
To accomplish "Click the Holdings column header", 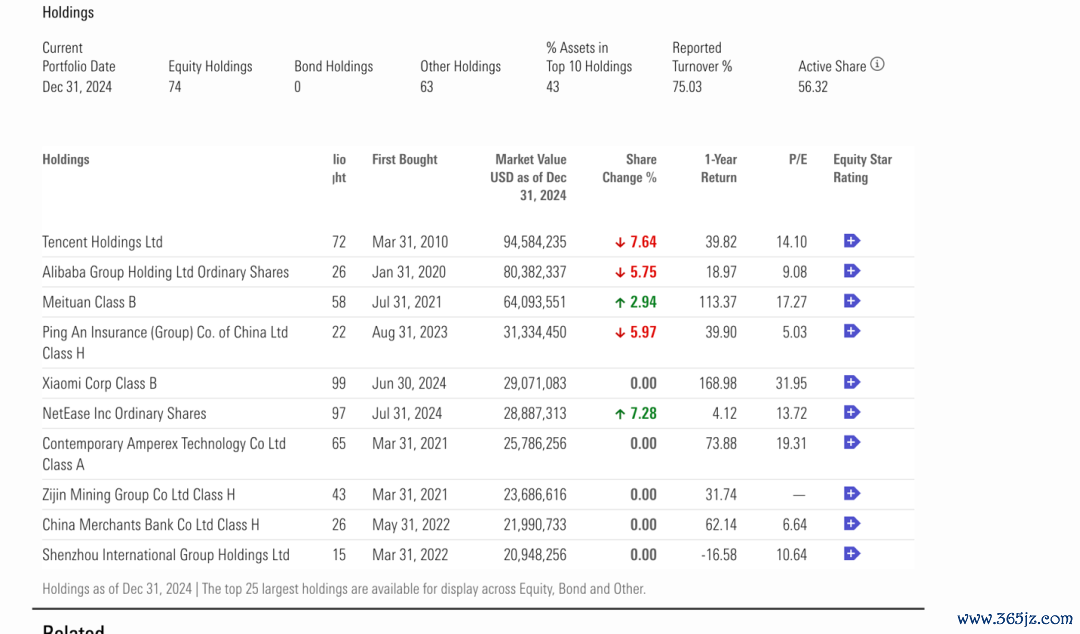I will tap(65, 159).
